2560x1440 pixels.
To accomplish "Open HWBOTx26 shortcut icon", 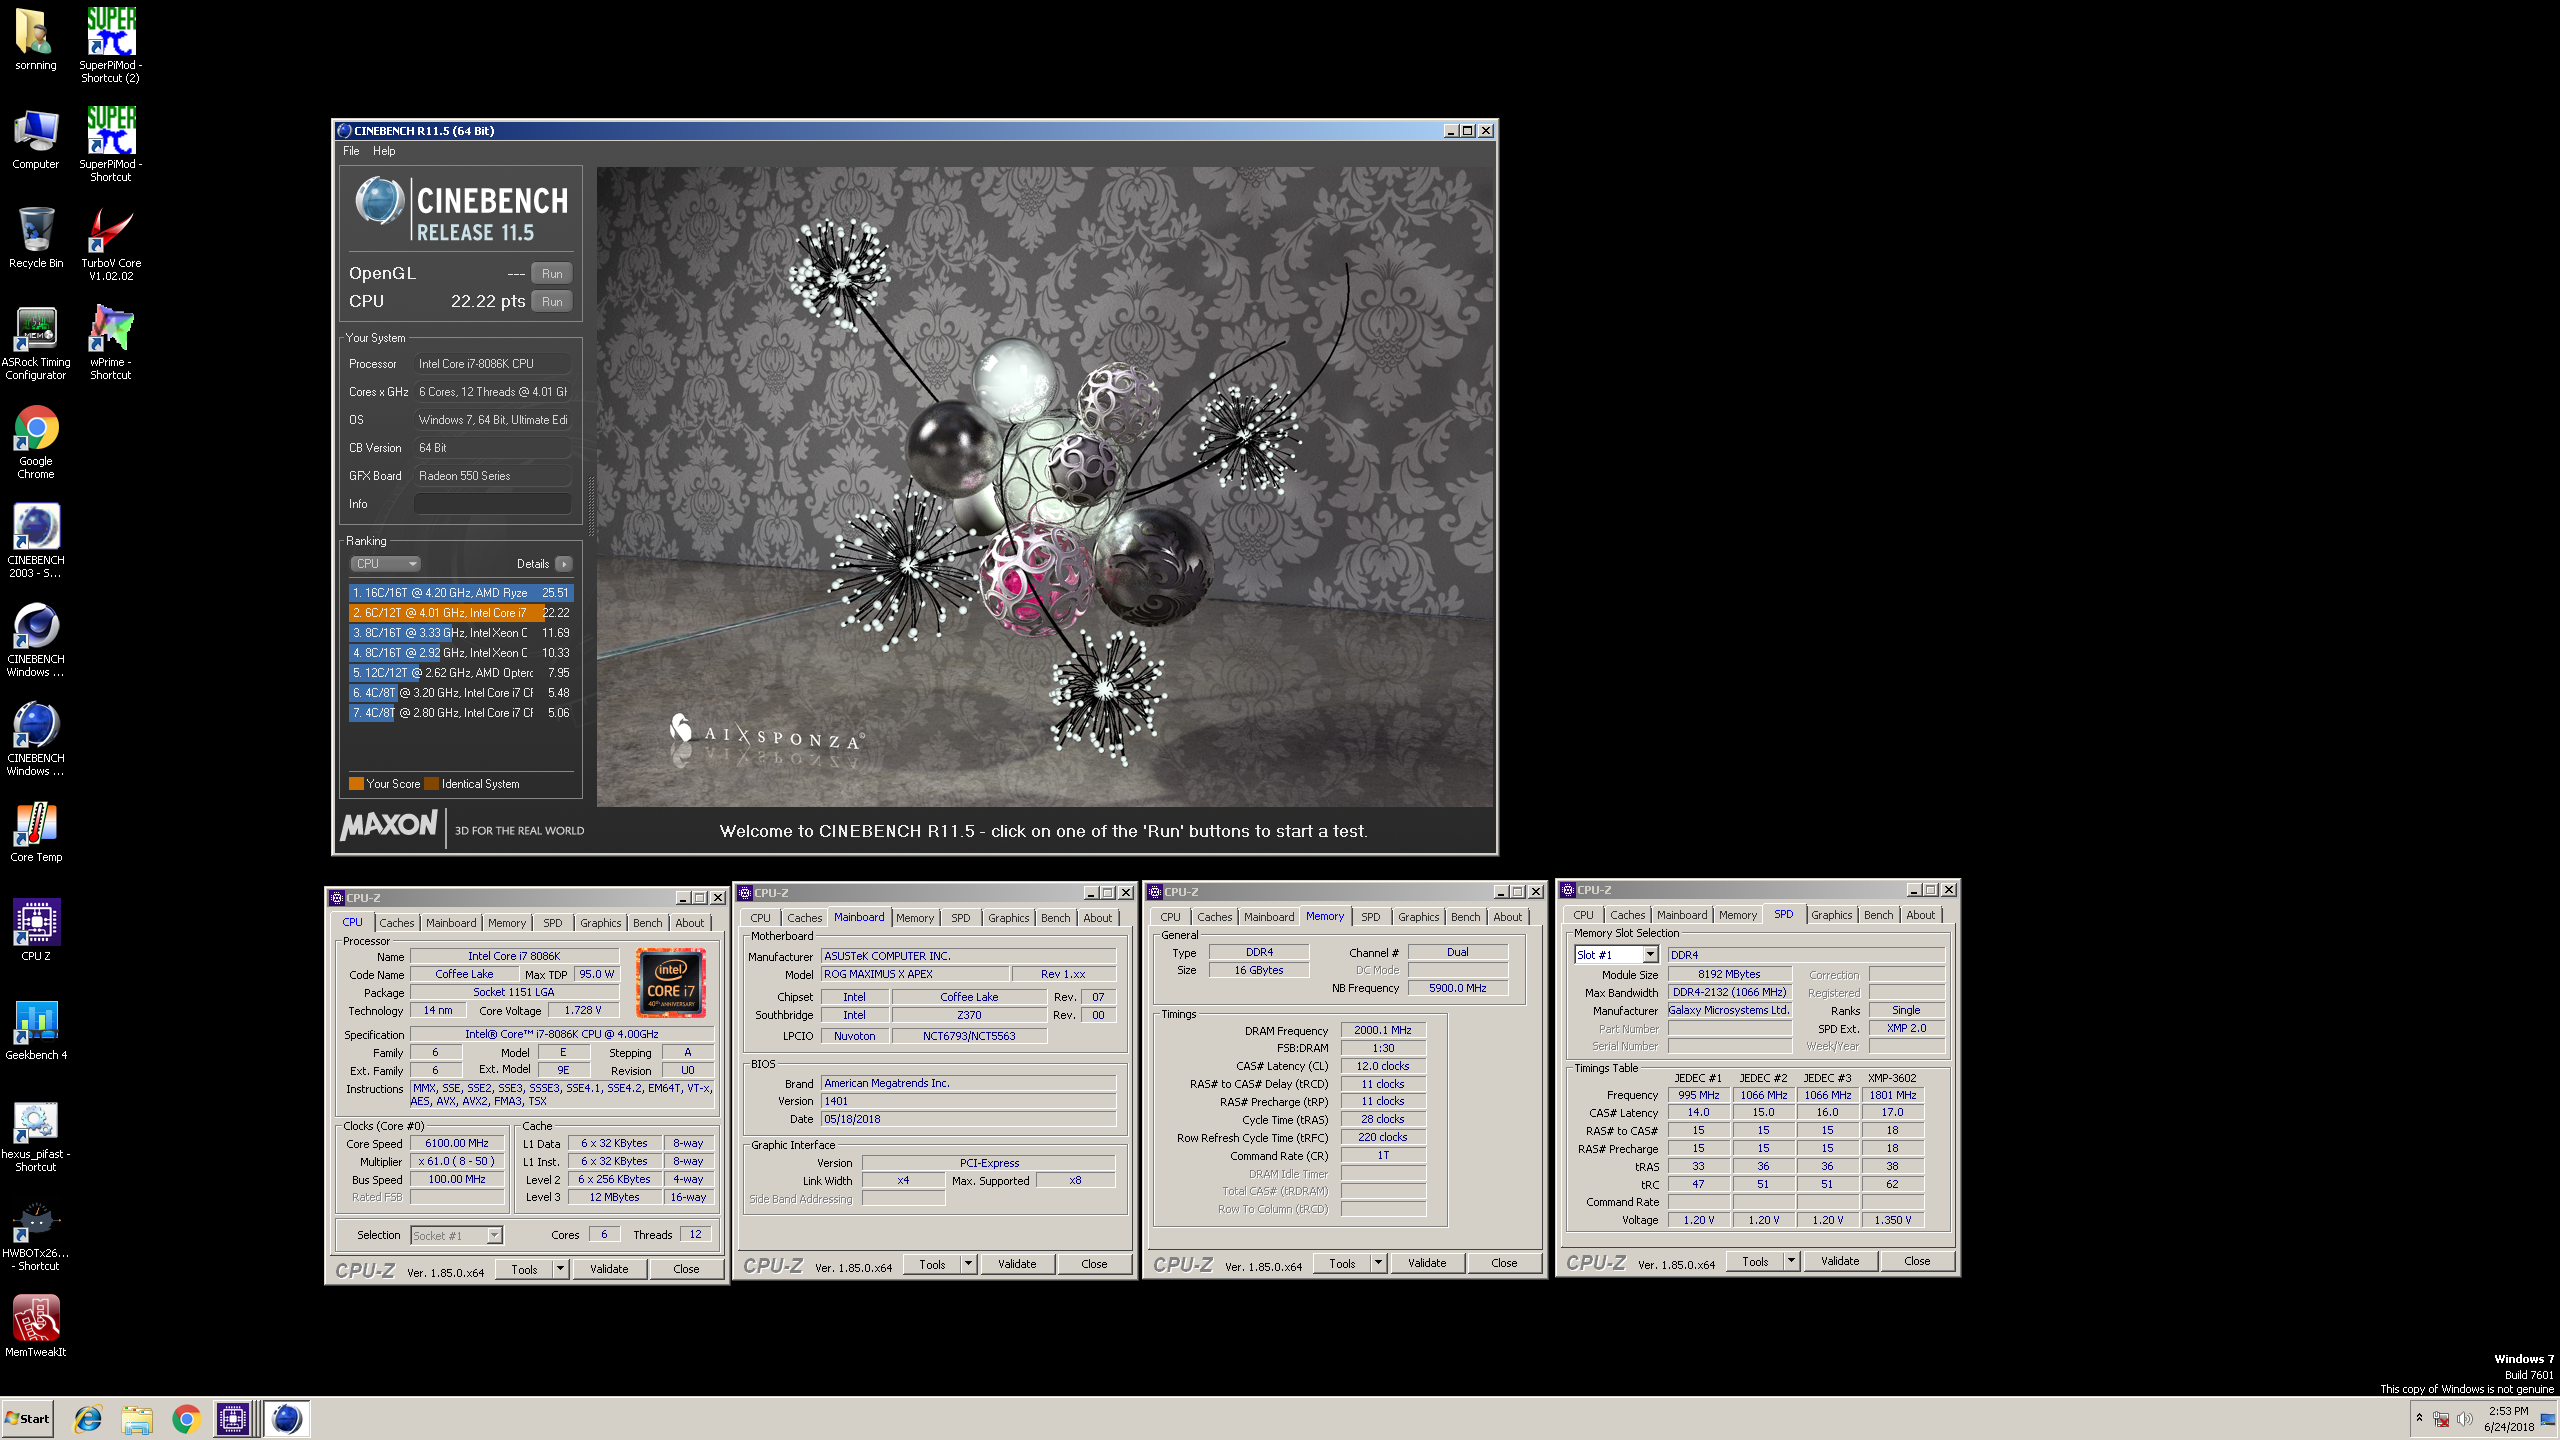I will pos(35,1234).
